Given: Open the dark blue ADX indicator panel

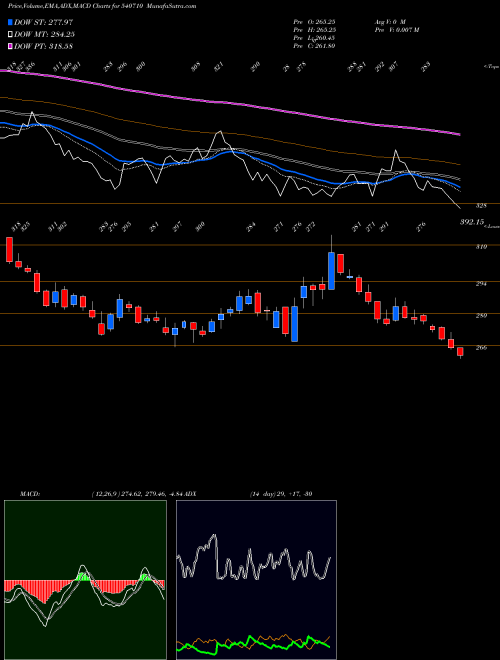Looking at the screenshot, I should tap(256, 580).
